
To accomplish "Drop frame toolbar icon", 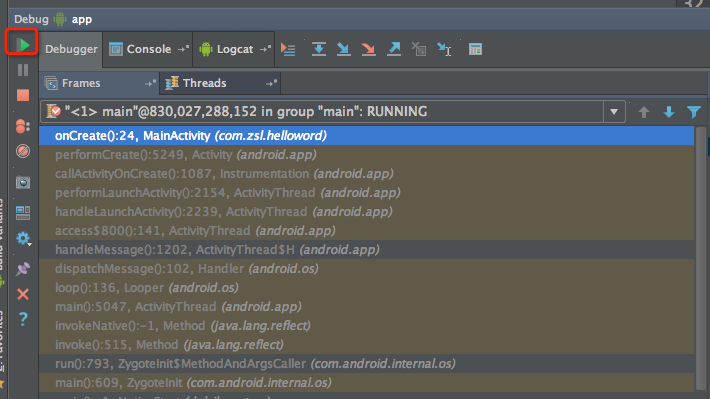I will click(419, 49).
